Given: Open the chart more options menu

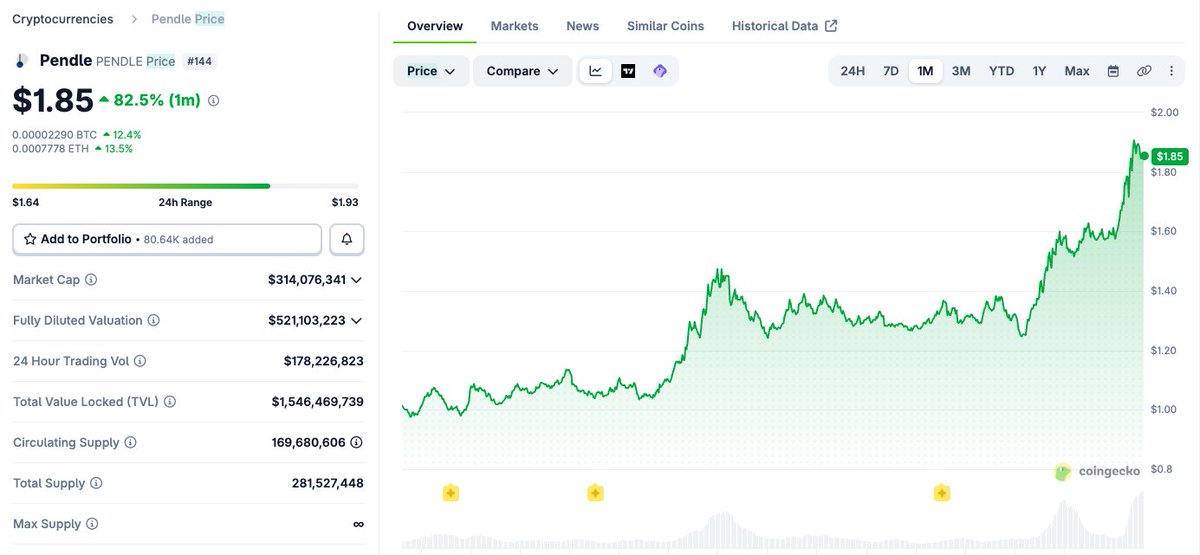Looking at the screenshot, I should 1172,71.
